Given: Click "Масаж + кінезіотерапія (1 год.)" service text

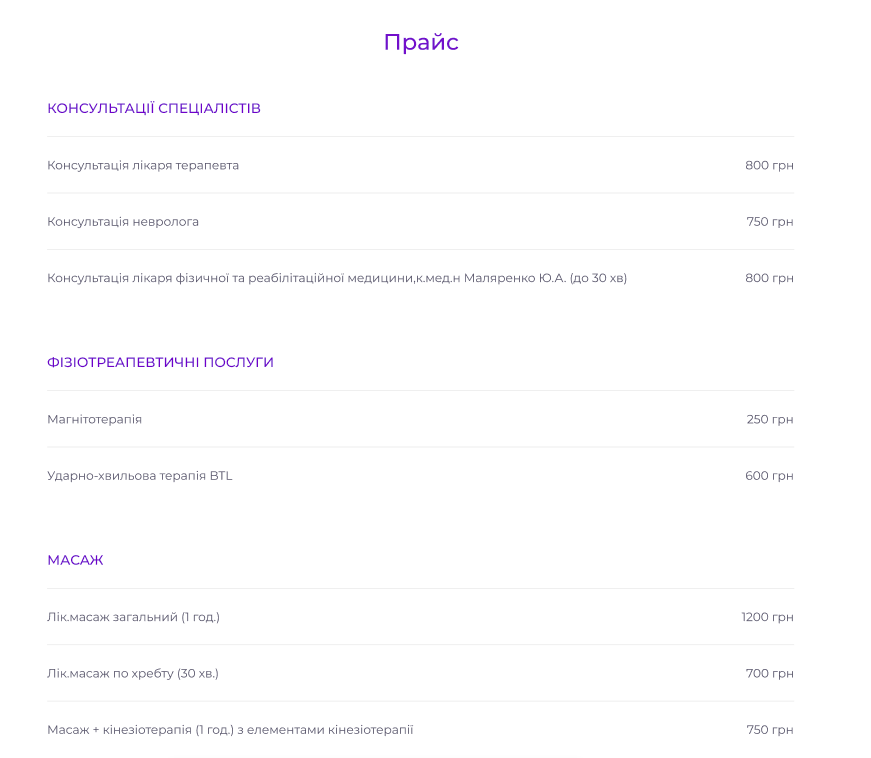Looking at the screenshot, I should 230,730.
